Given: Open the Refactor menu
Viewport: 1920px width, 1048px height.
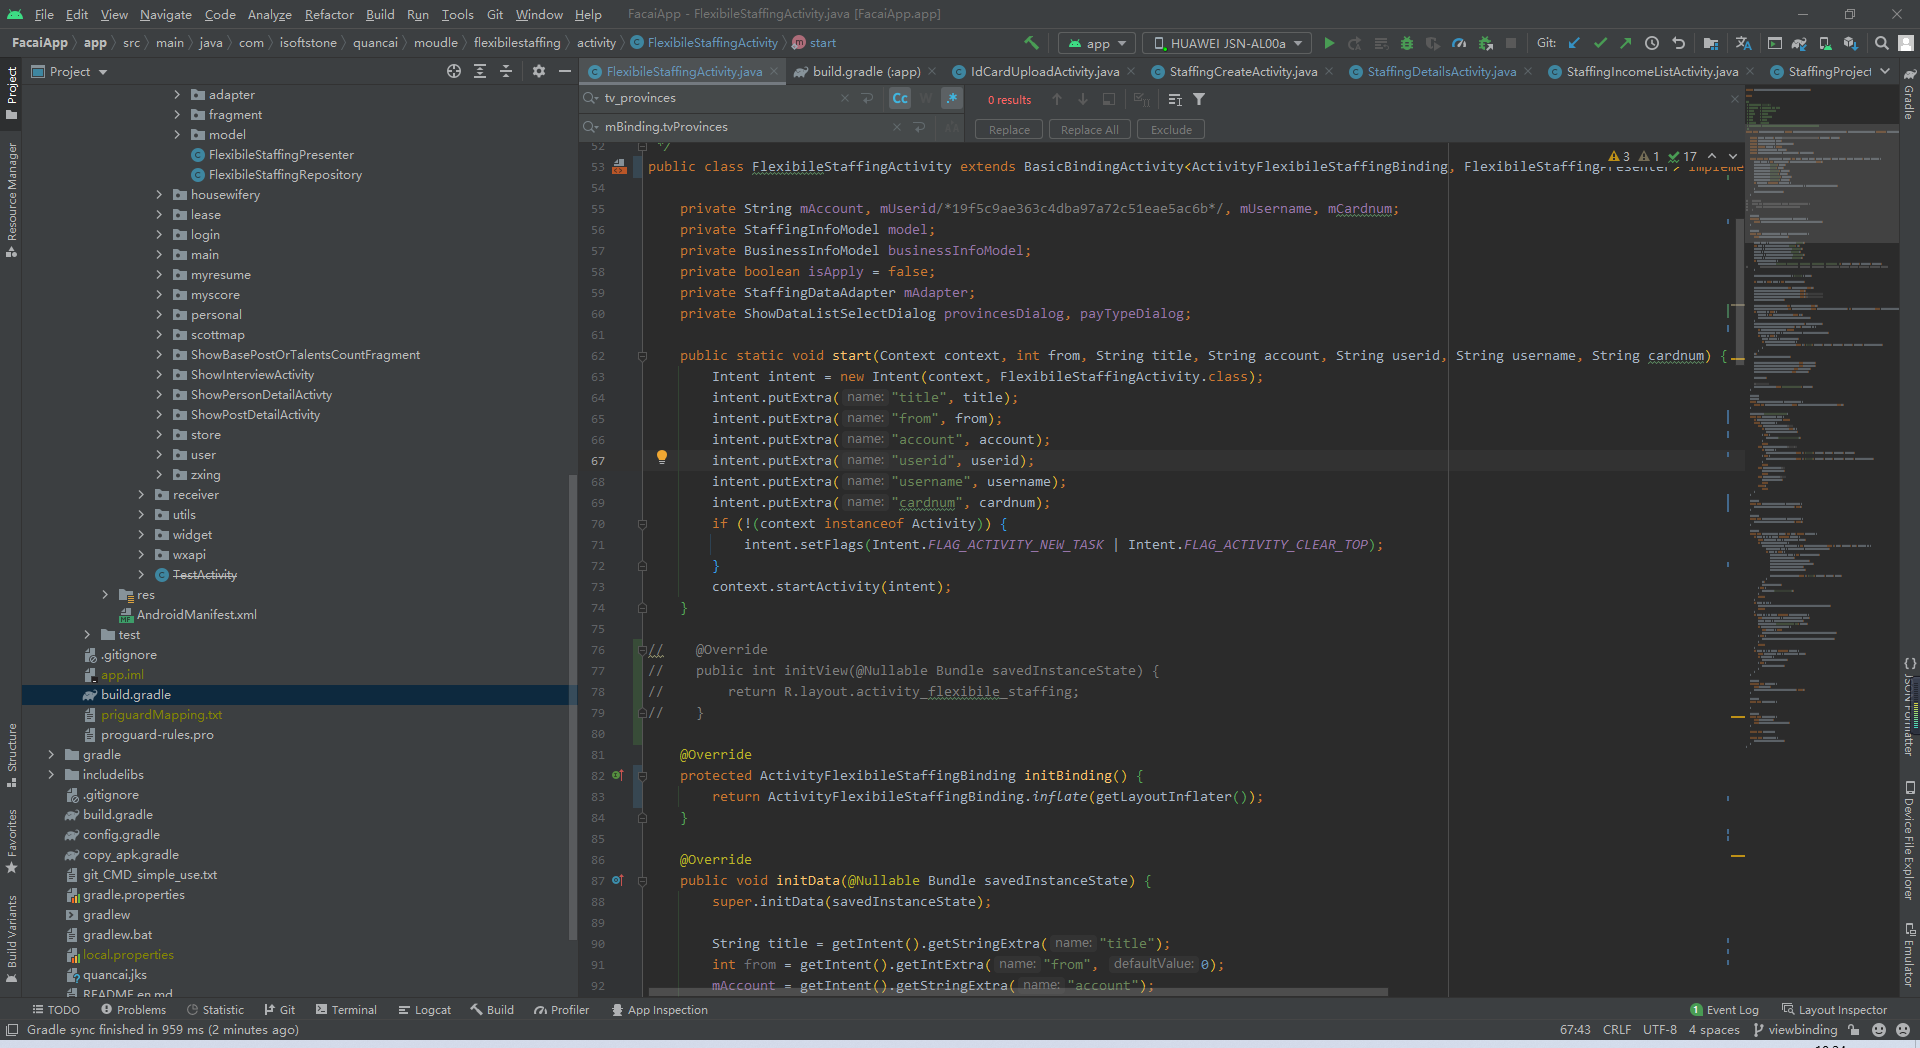Looking at the screenshot, I should (329, 14).
